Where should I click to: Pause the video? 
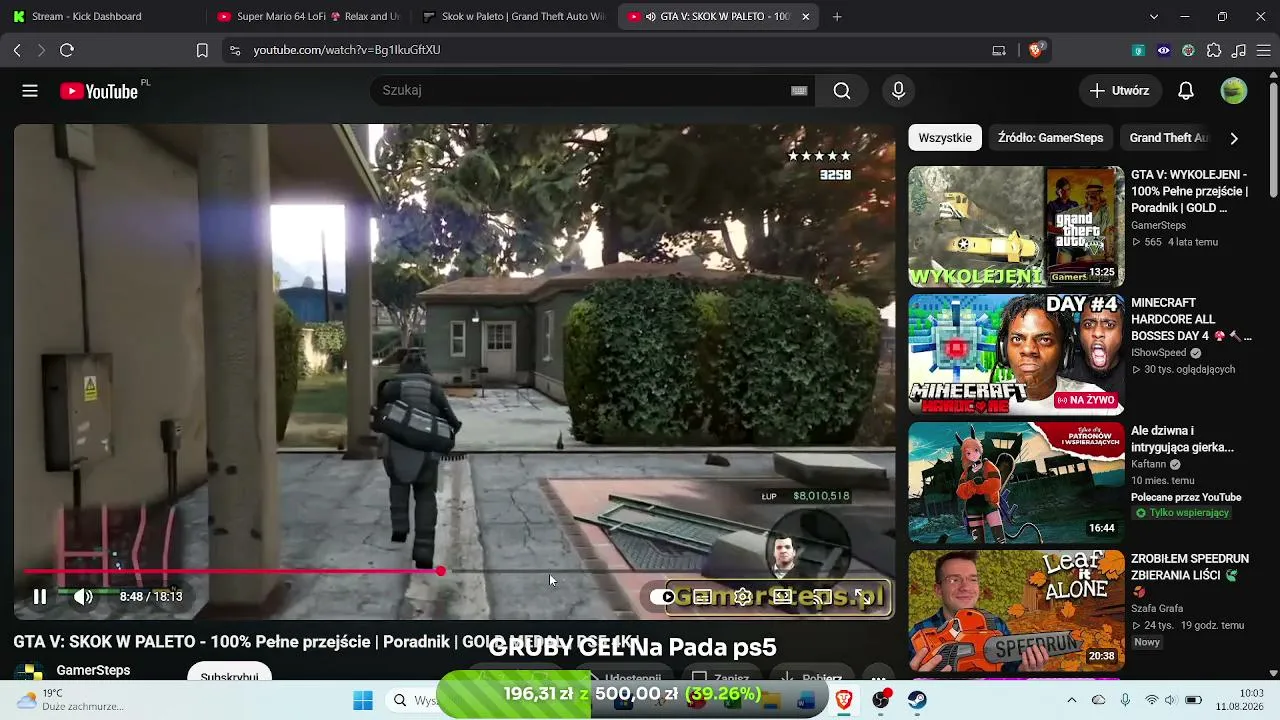pyautogui.click(x=40, y=597)
